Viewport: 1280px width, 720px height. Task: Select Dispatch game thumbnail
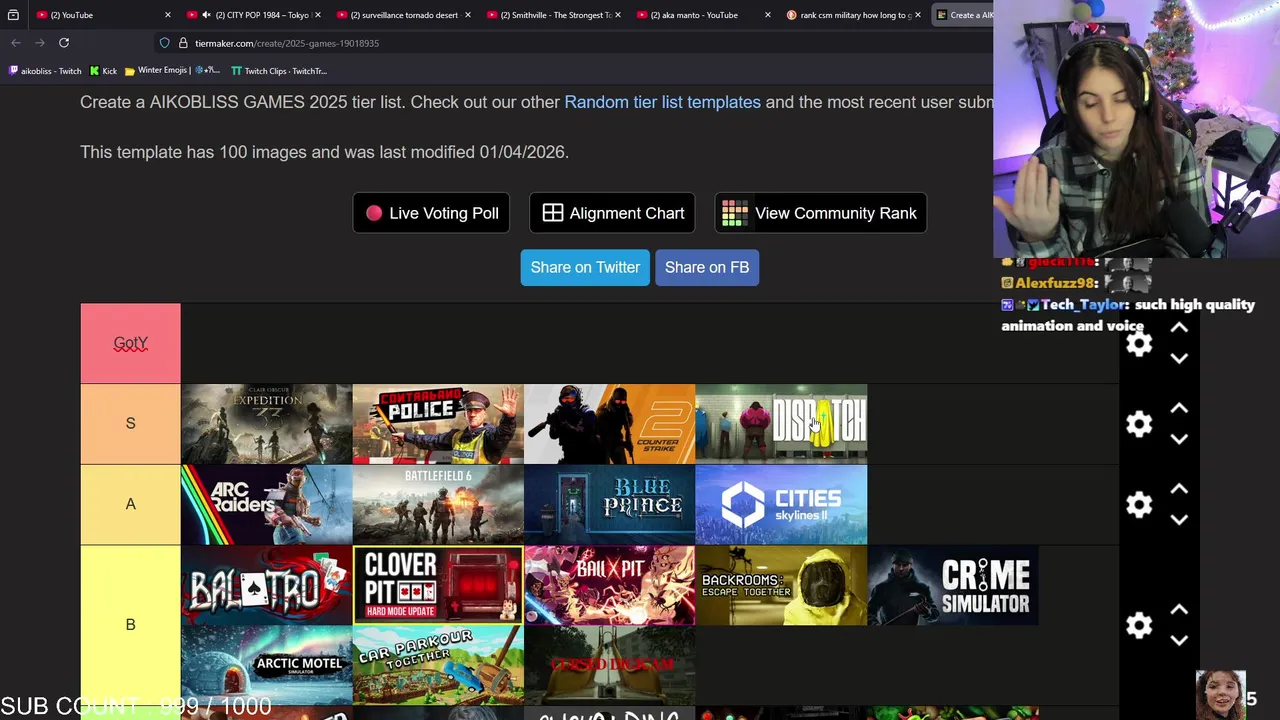tap(781, 424)
